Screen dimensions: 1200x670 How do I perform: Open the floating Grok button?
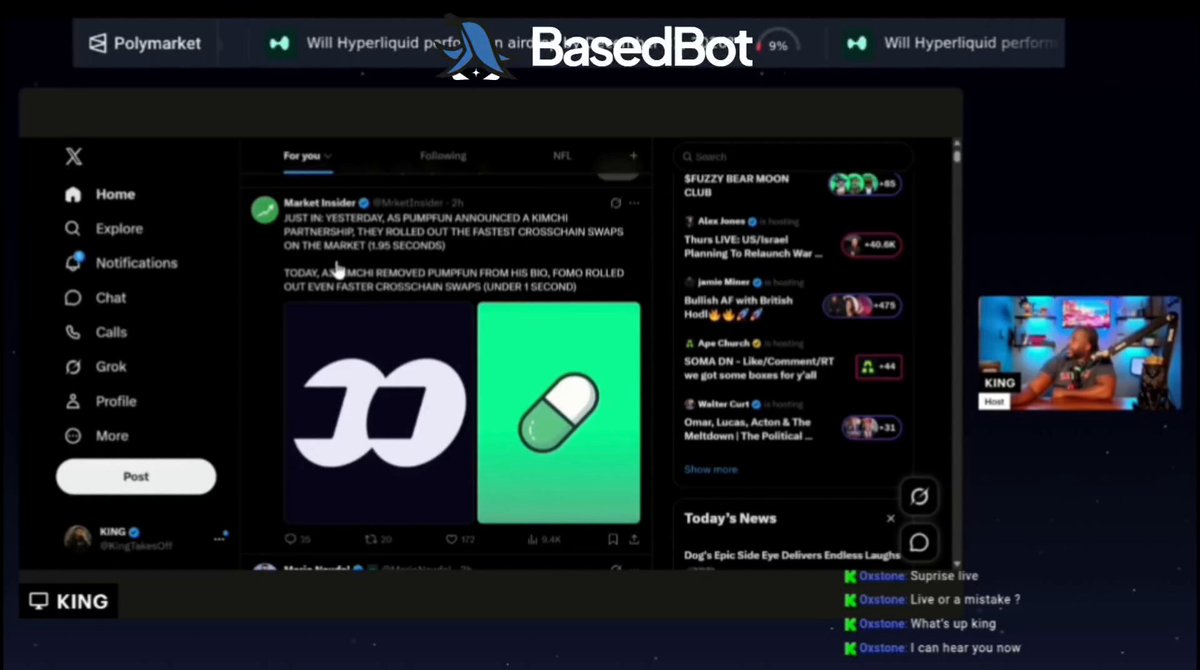pos(919,497)
